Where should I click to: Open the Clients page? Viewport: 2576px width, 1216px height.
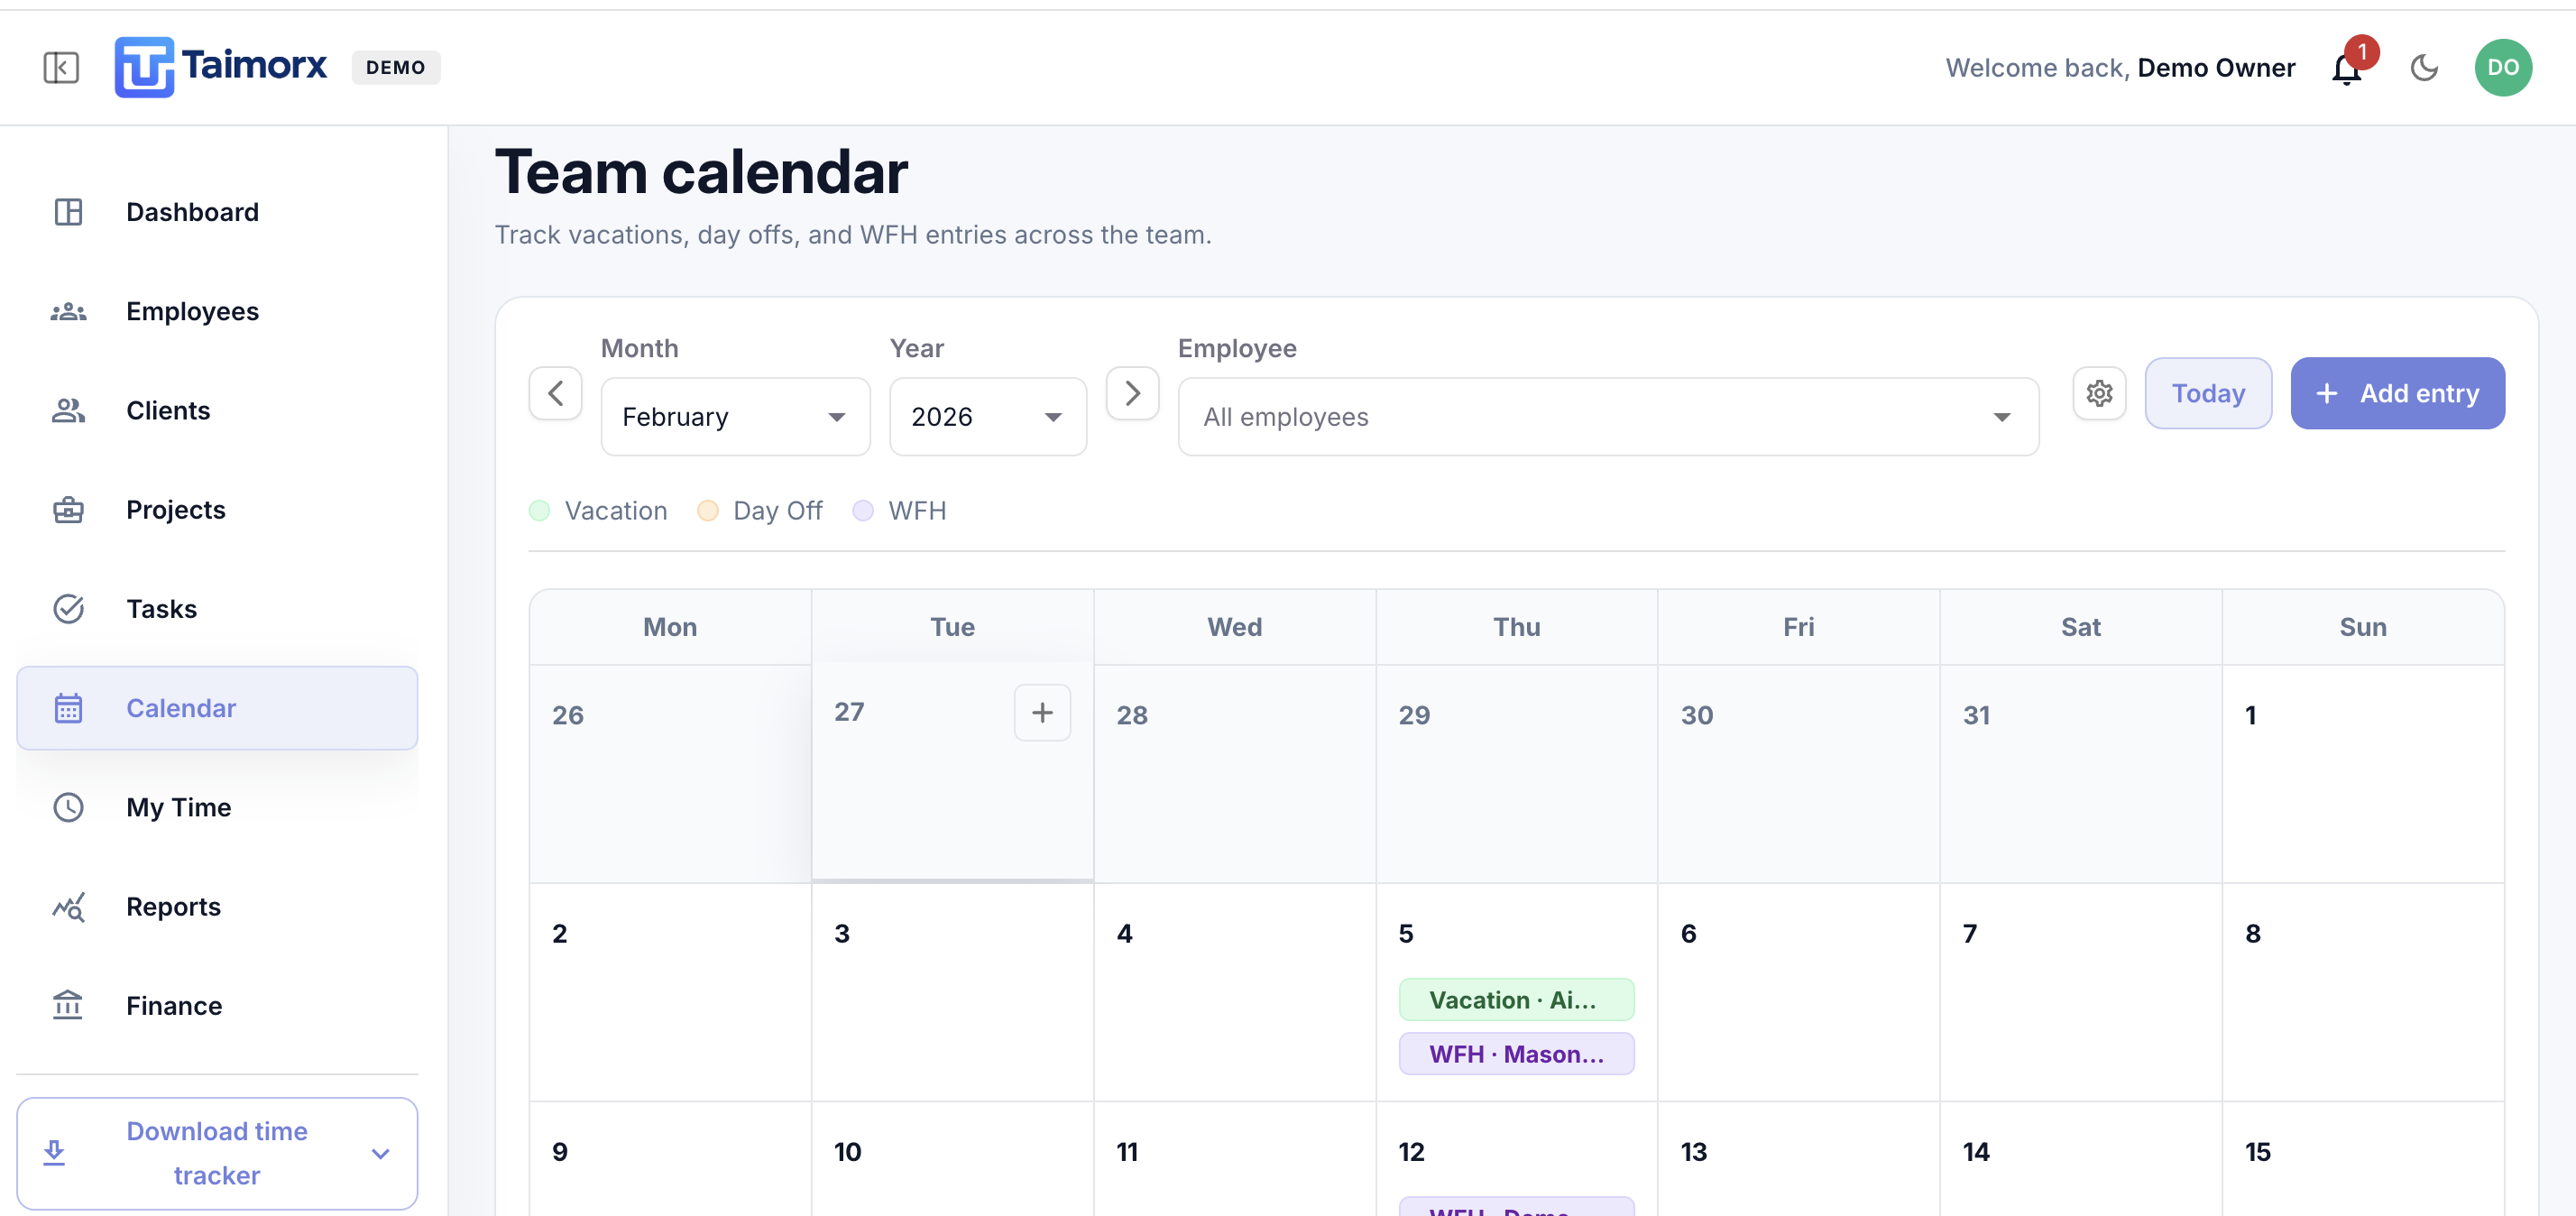(167, 410)
